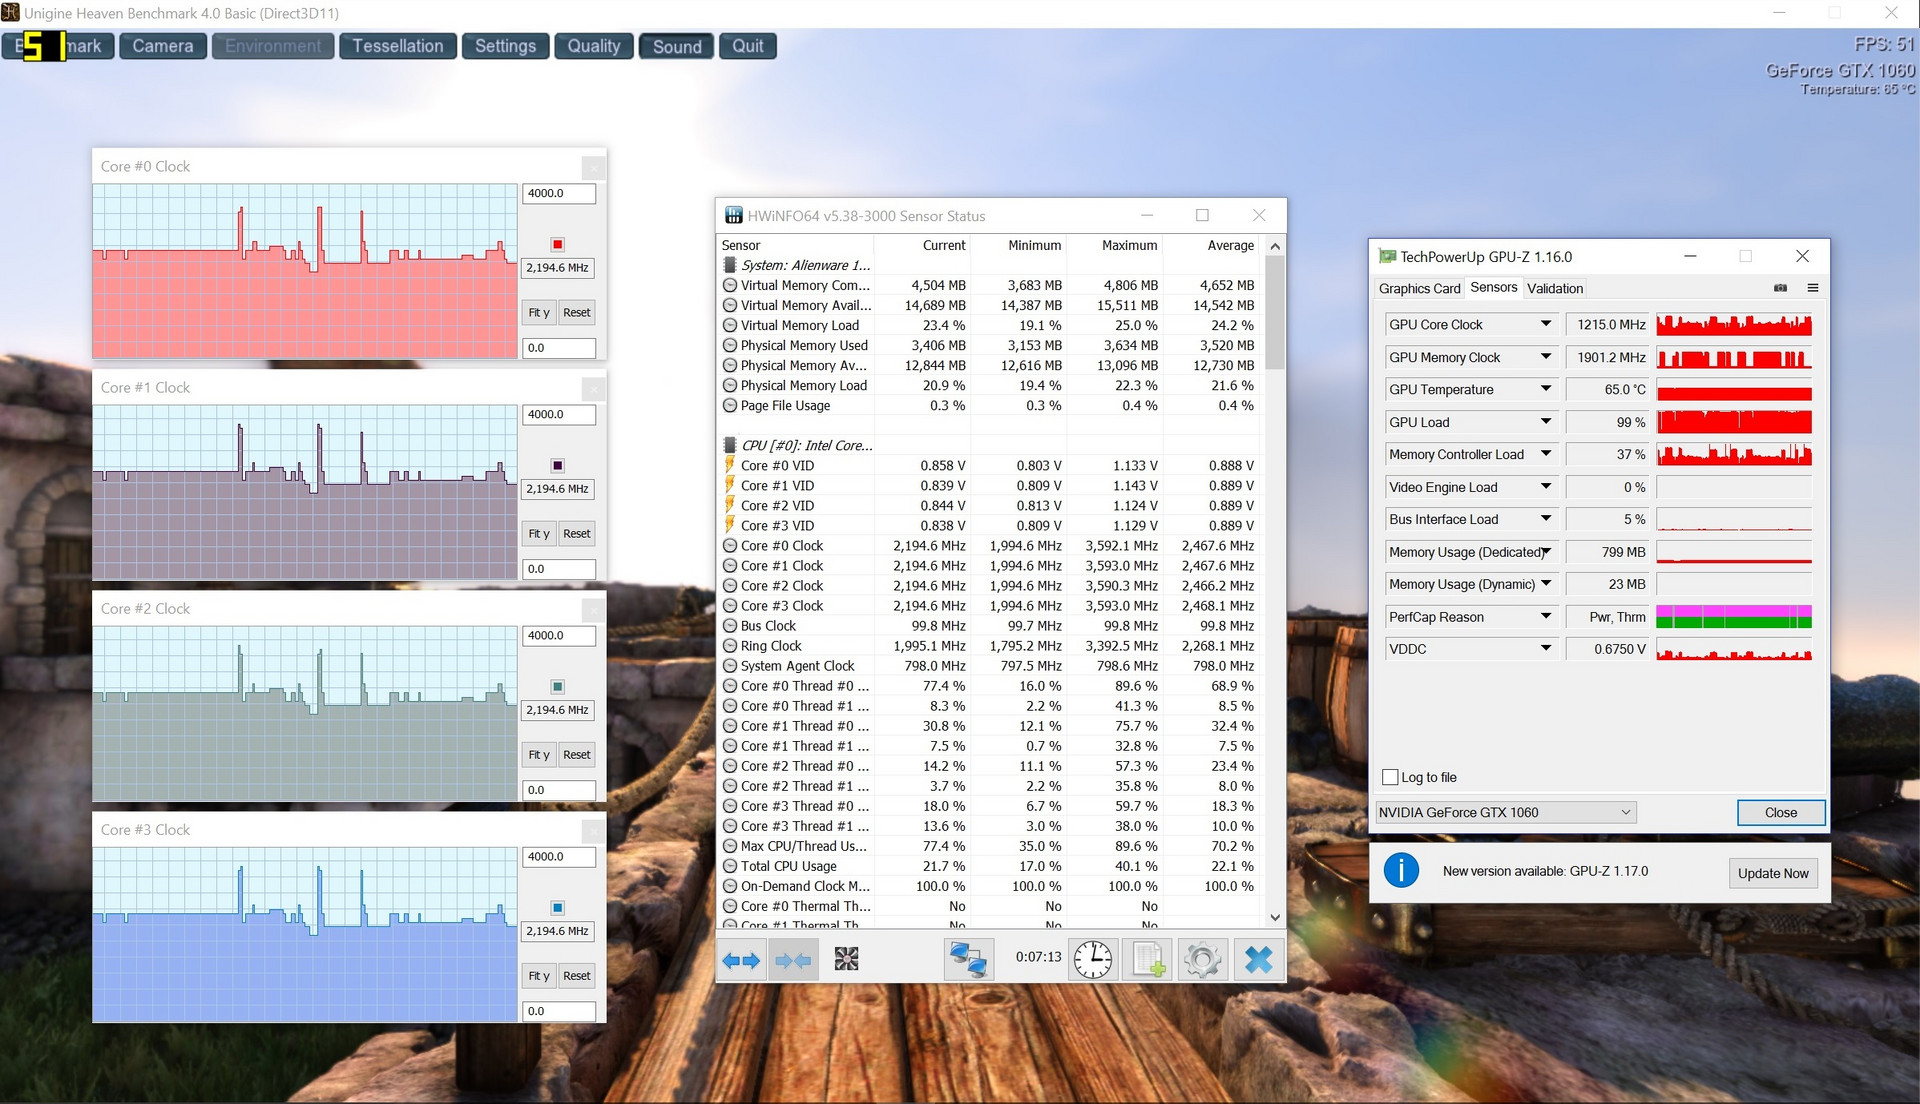Click the HWiNFO sensor list scrollbar thumb
The height and width of the screenshot is (1104, 1920).
(x=1274, y=312)
